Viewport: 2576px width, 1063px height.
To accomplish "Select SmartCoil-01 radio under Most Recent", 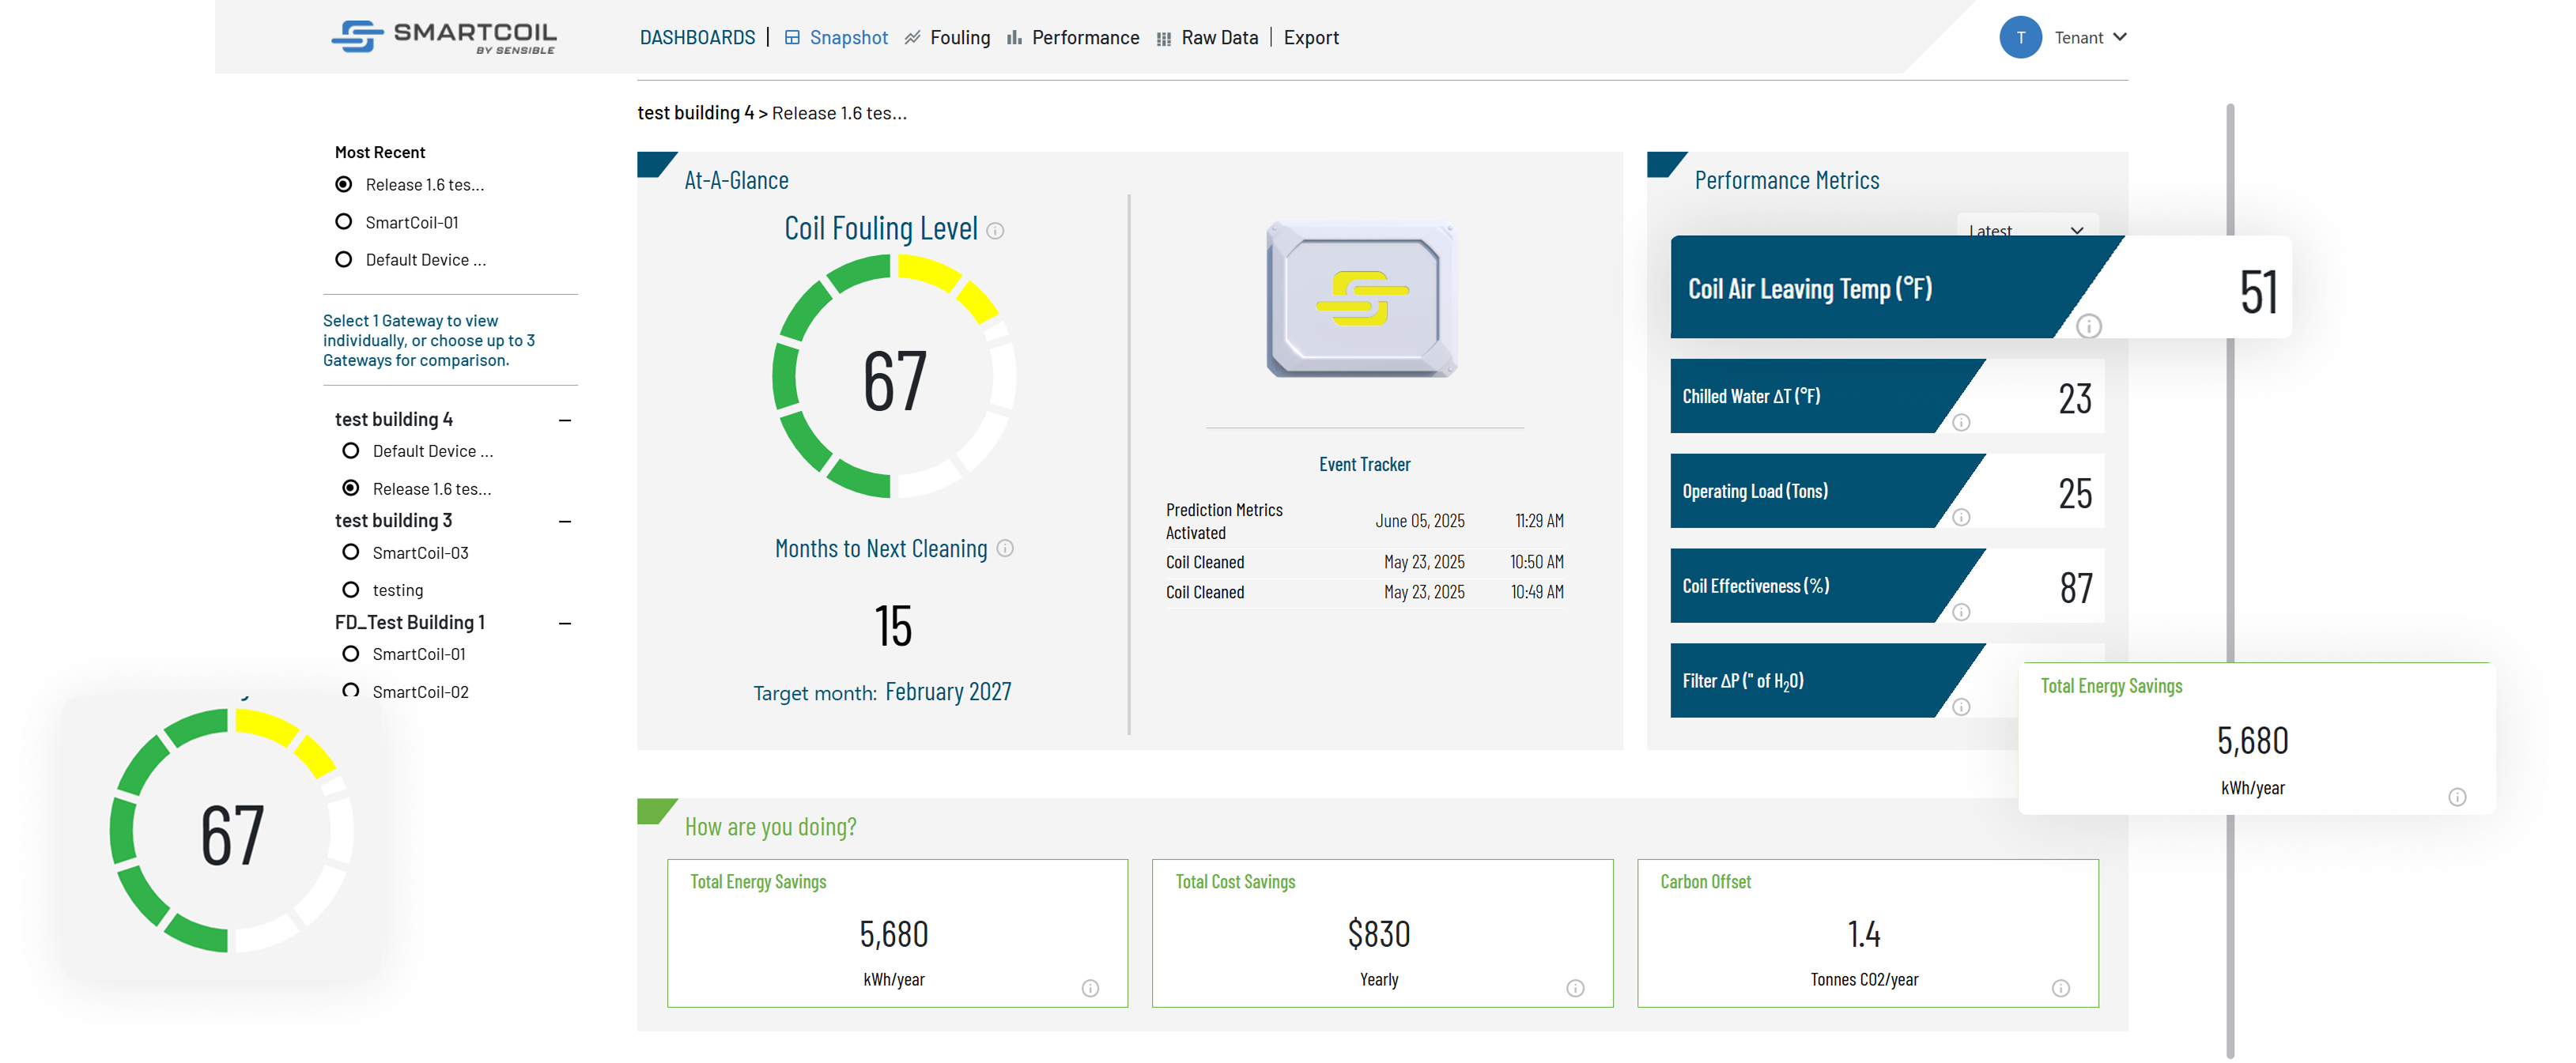I will coord(344,222).
